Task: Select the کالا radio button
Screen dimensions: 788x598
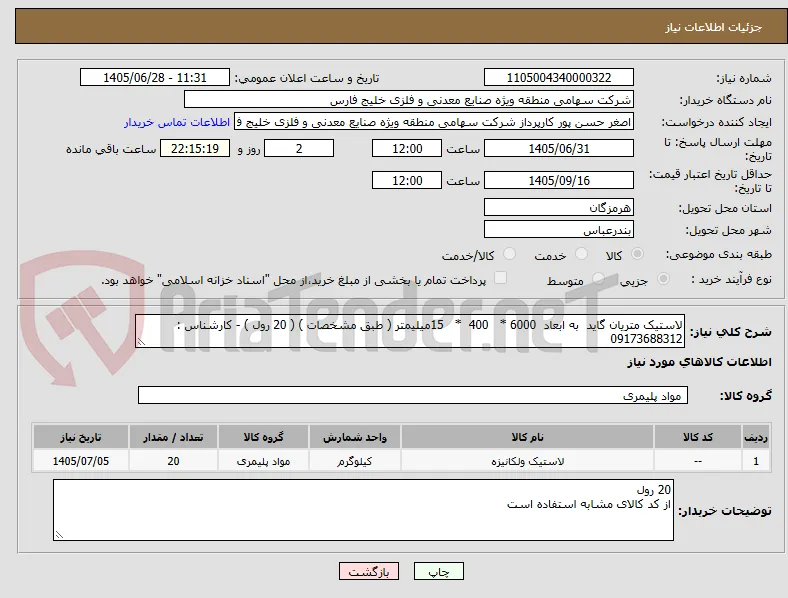Action: click(x=637, y=254)
